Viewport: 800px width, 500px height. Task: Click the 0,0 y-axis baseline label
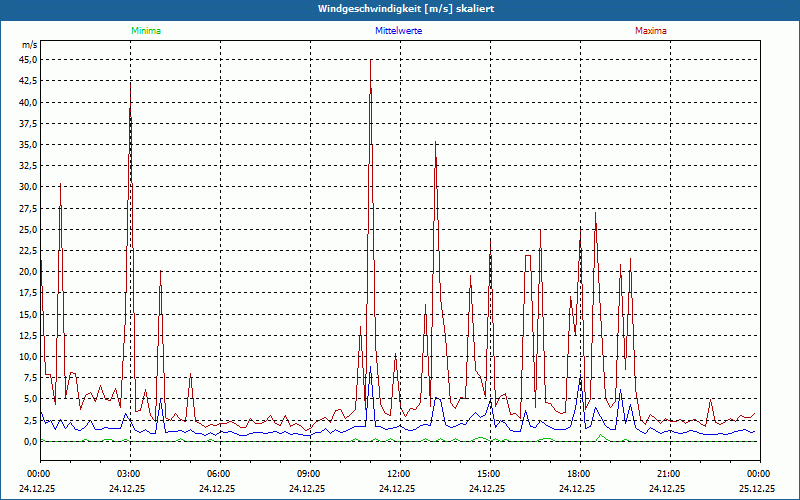29,441
